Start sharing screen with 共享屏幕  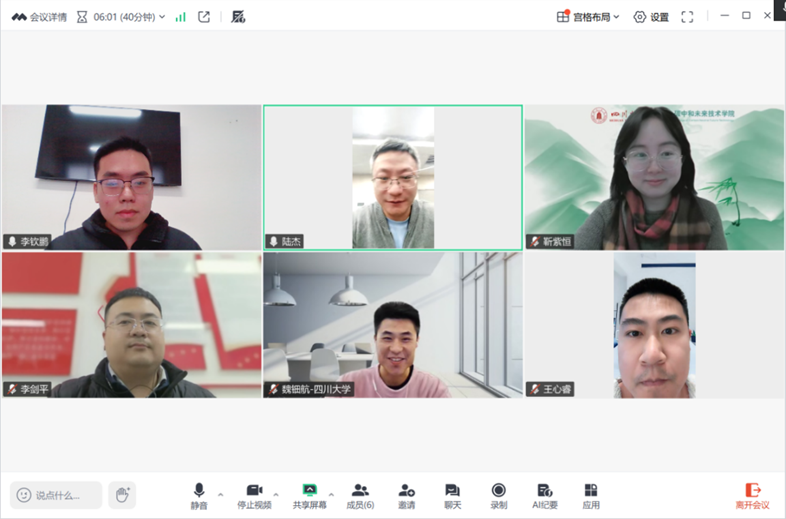tap(309, 494)
